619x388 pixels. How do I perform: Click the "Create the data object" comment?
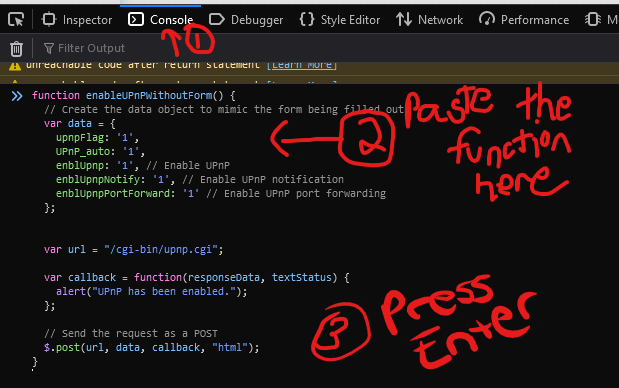223,109
